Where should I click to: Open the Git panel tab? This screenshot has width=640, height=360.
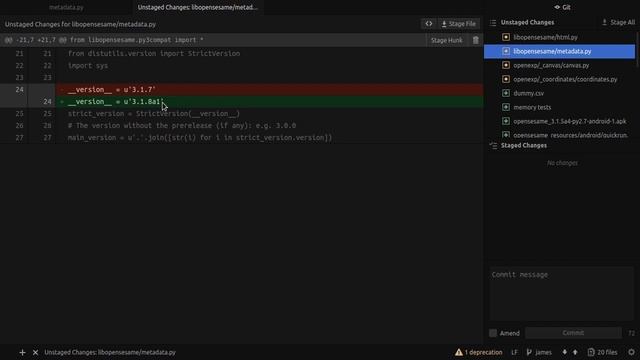(562, 7)
